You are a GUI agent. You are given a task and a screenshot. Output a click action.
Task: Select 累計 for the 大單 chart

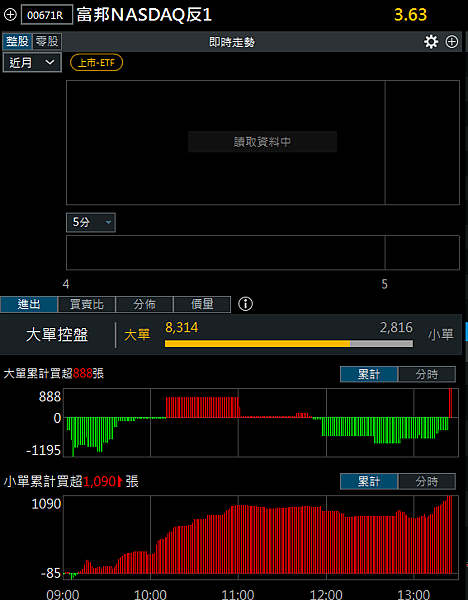tap(369, 374)
